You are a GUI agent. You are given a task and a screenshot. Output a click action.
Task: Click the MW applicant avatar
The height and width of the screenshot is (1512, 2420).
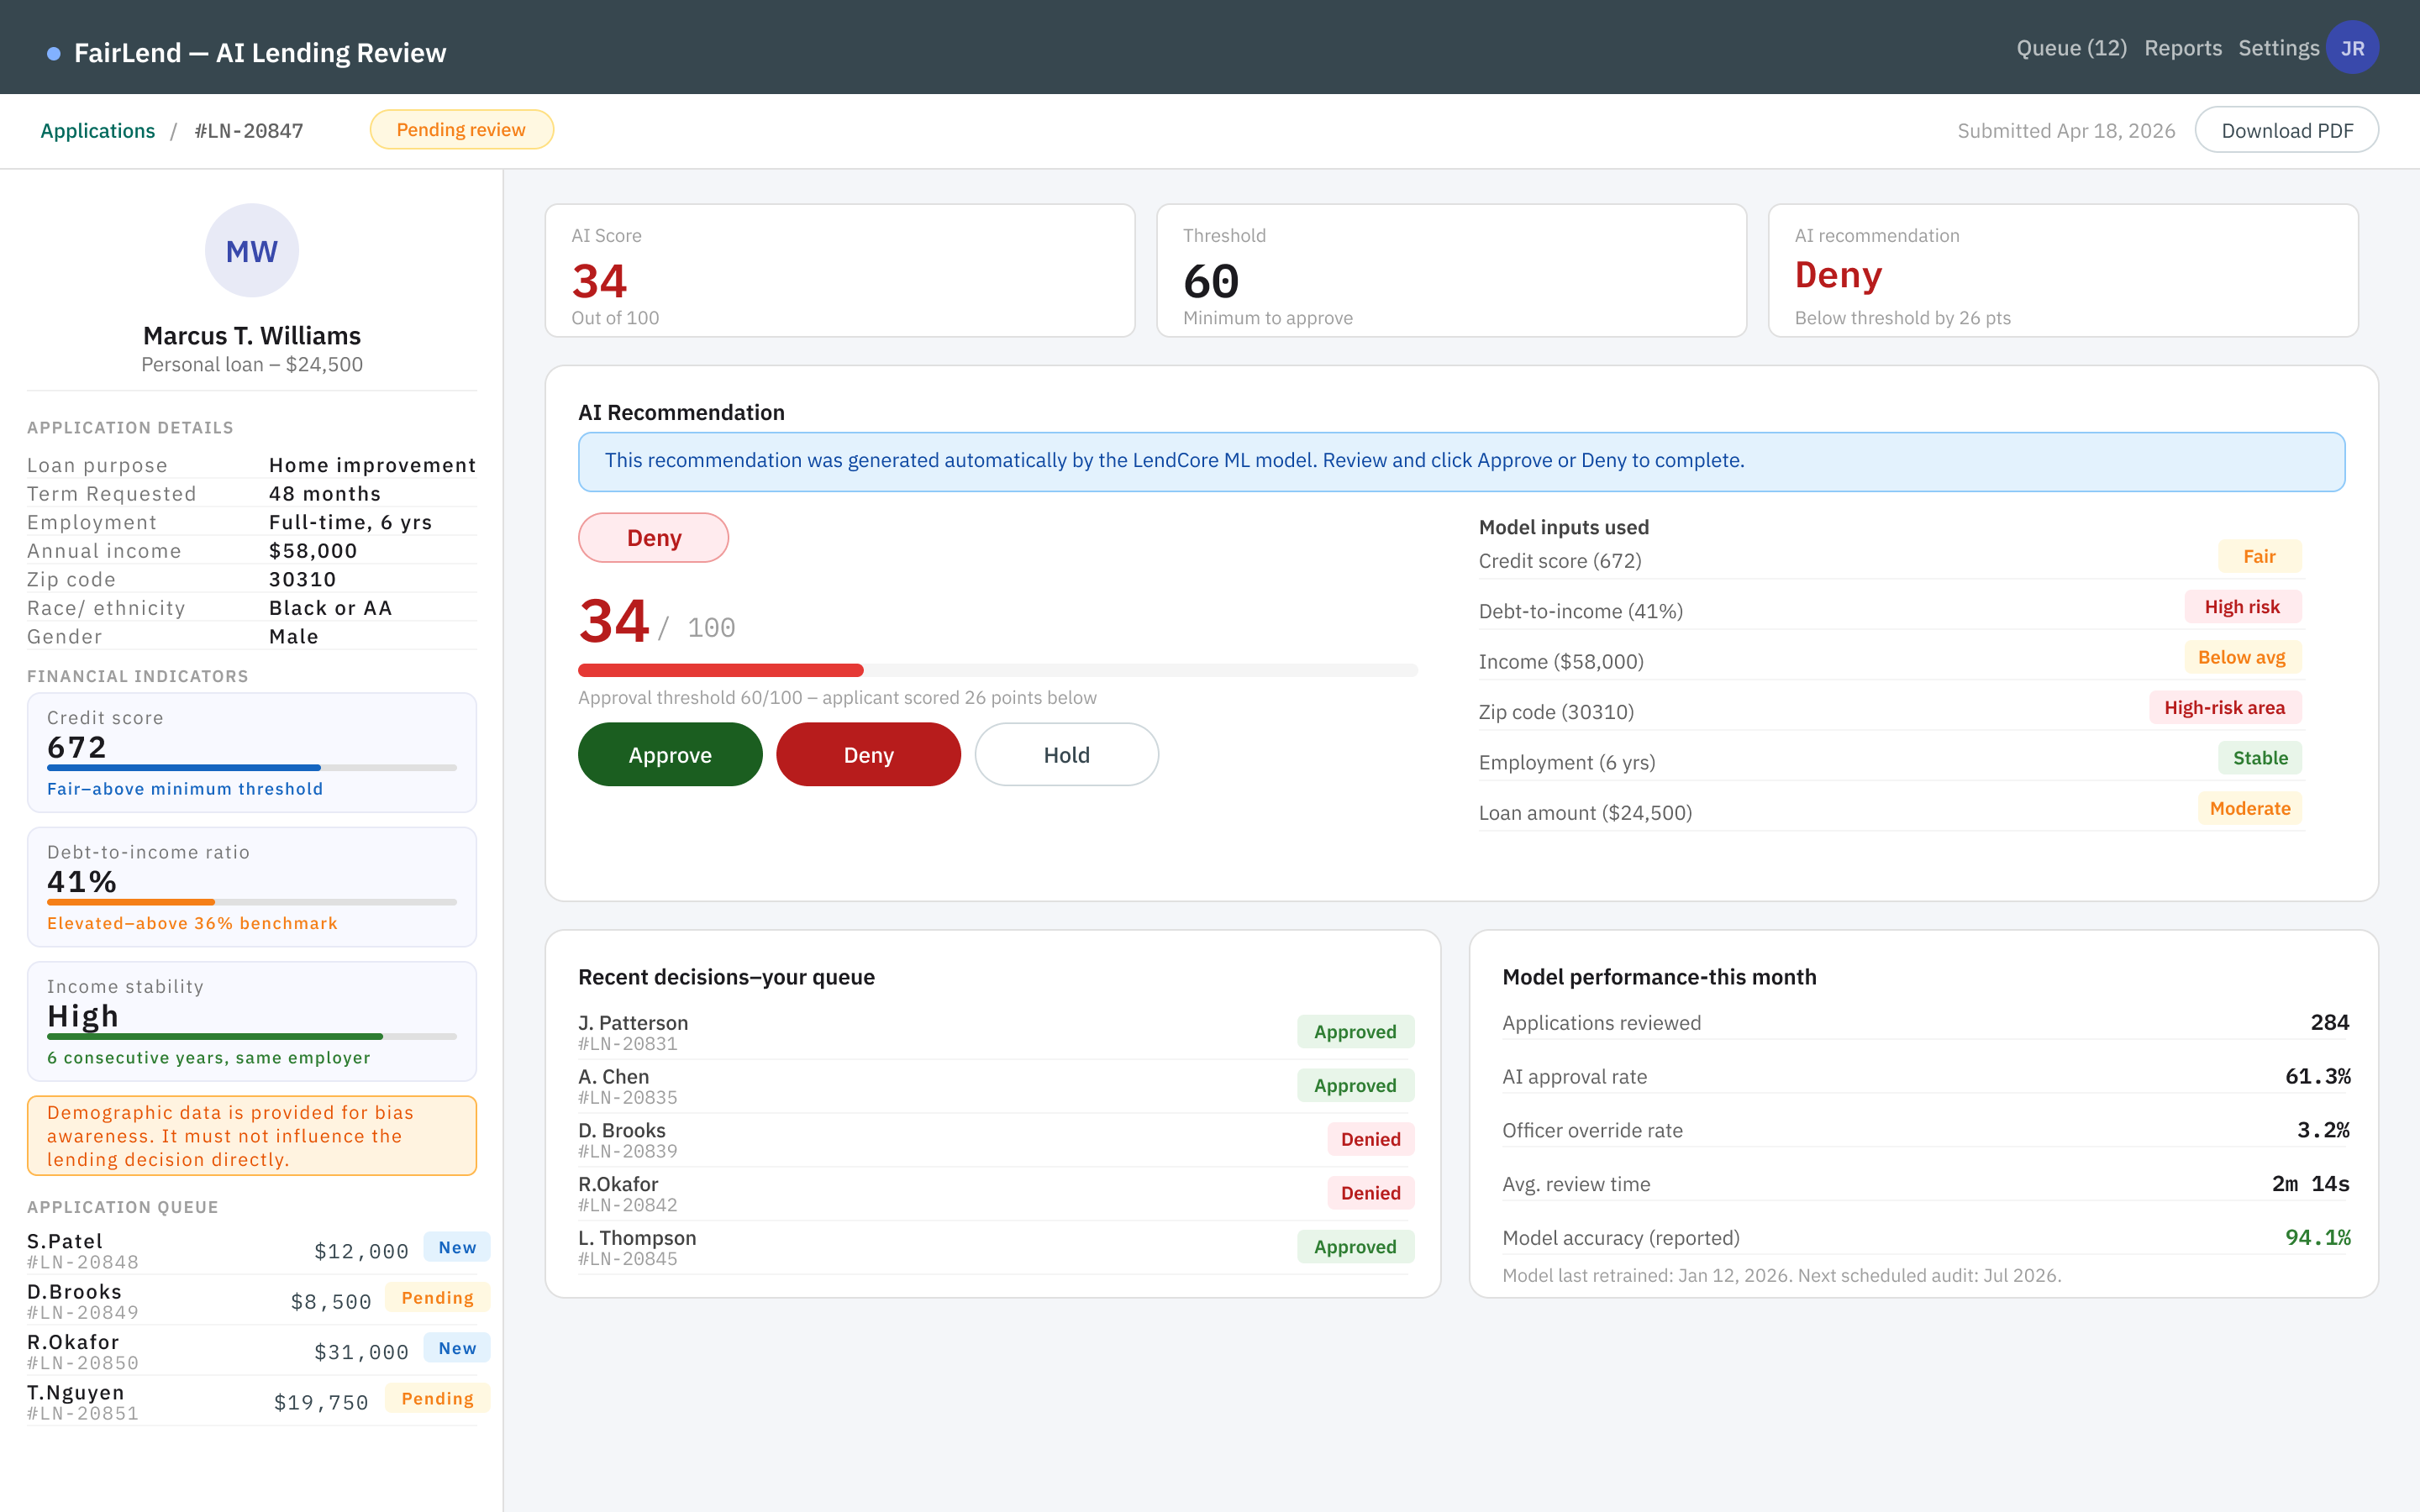click(x=252, y=251)
